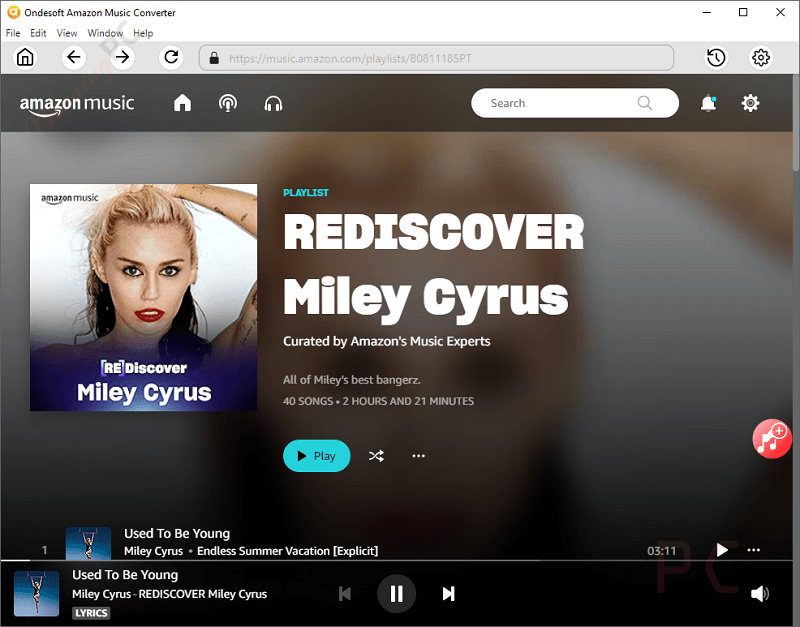Click the Amazon Music search field
Image resolution: width=800 pixels, height=627 pixels.
click(574, 103)
